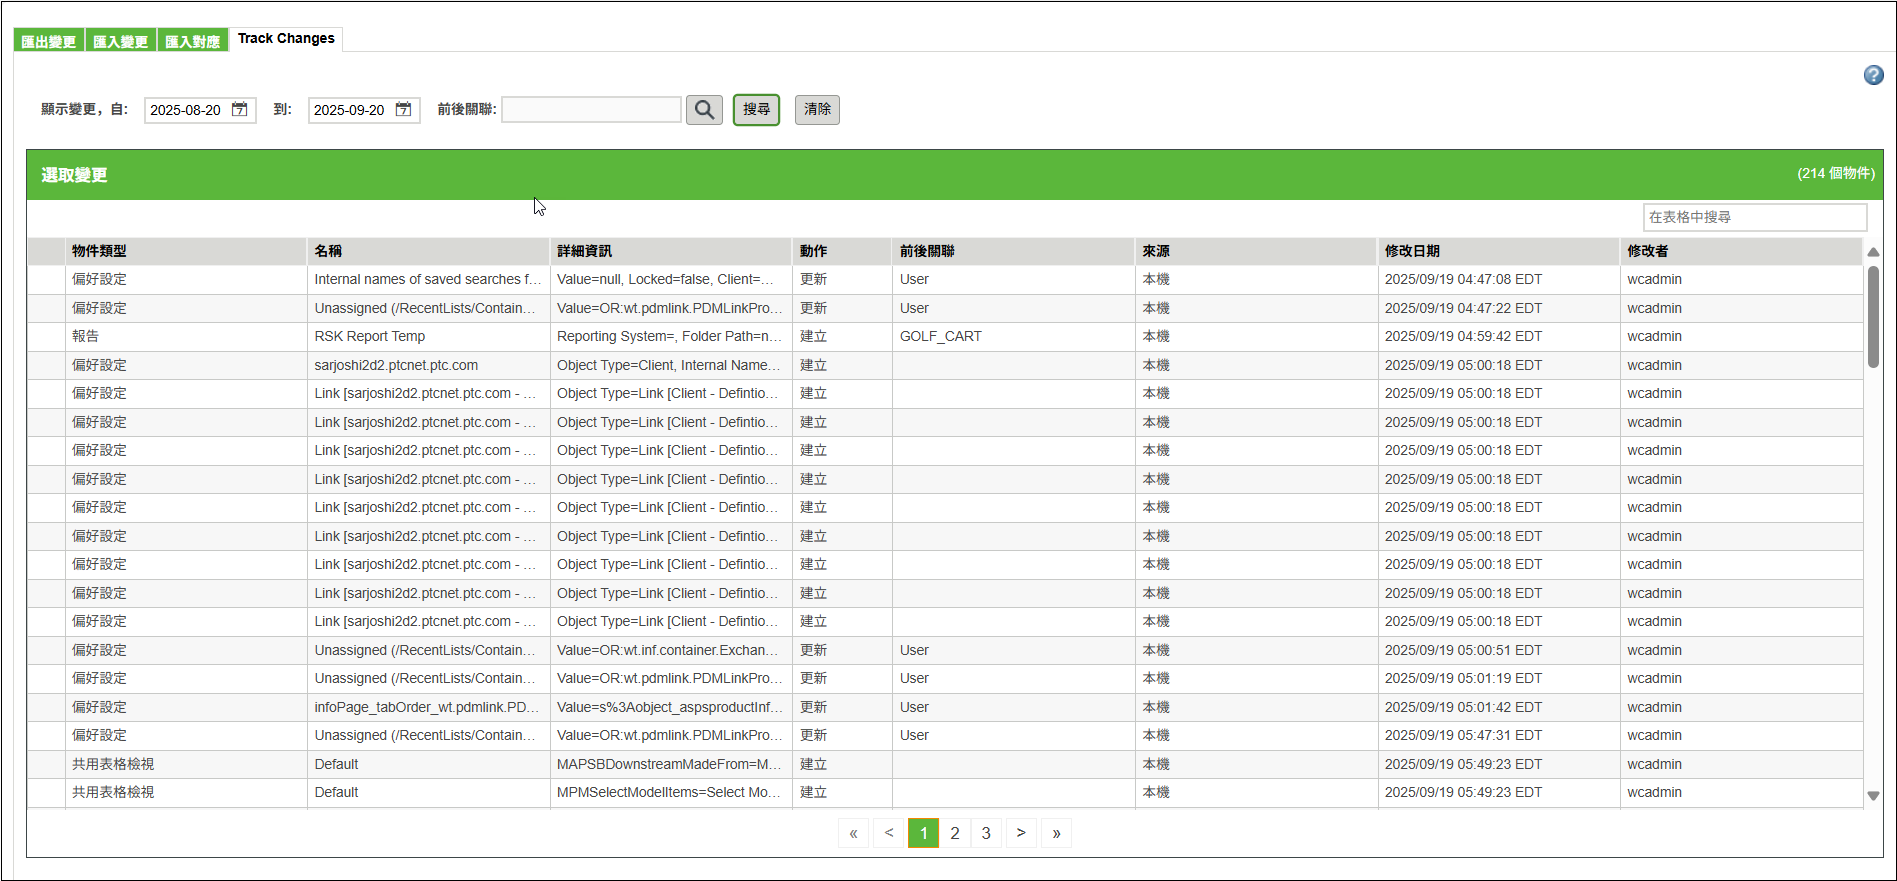Click 'Value=OR:wt.inf.container.Exchan...' cell
This screenshot has height=881, width=1897.
(669, 650)
